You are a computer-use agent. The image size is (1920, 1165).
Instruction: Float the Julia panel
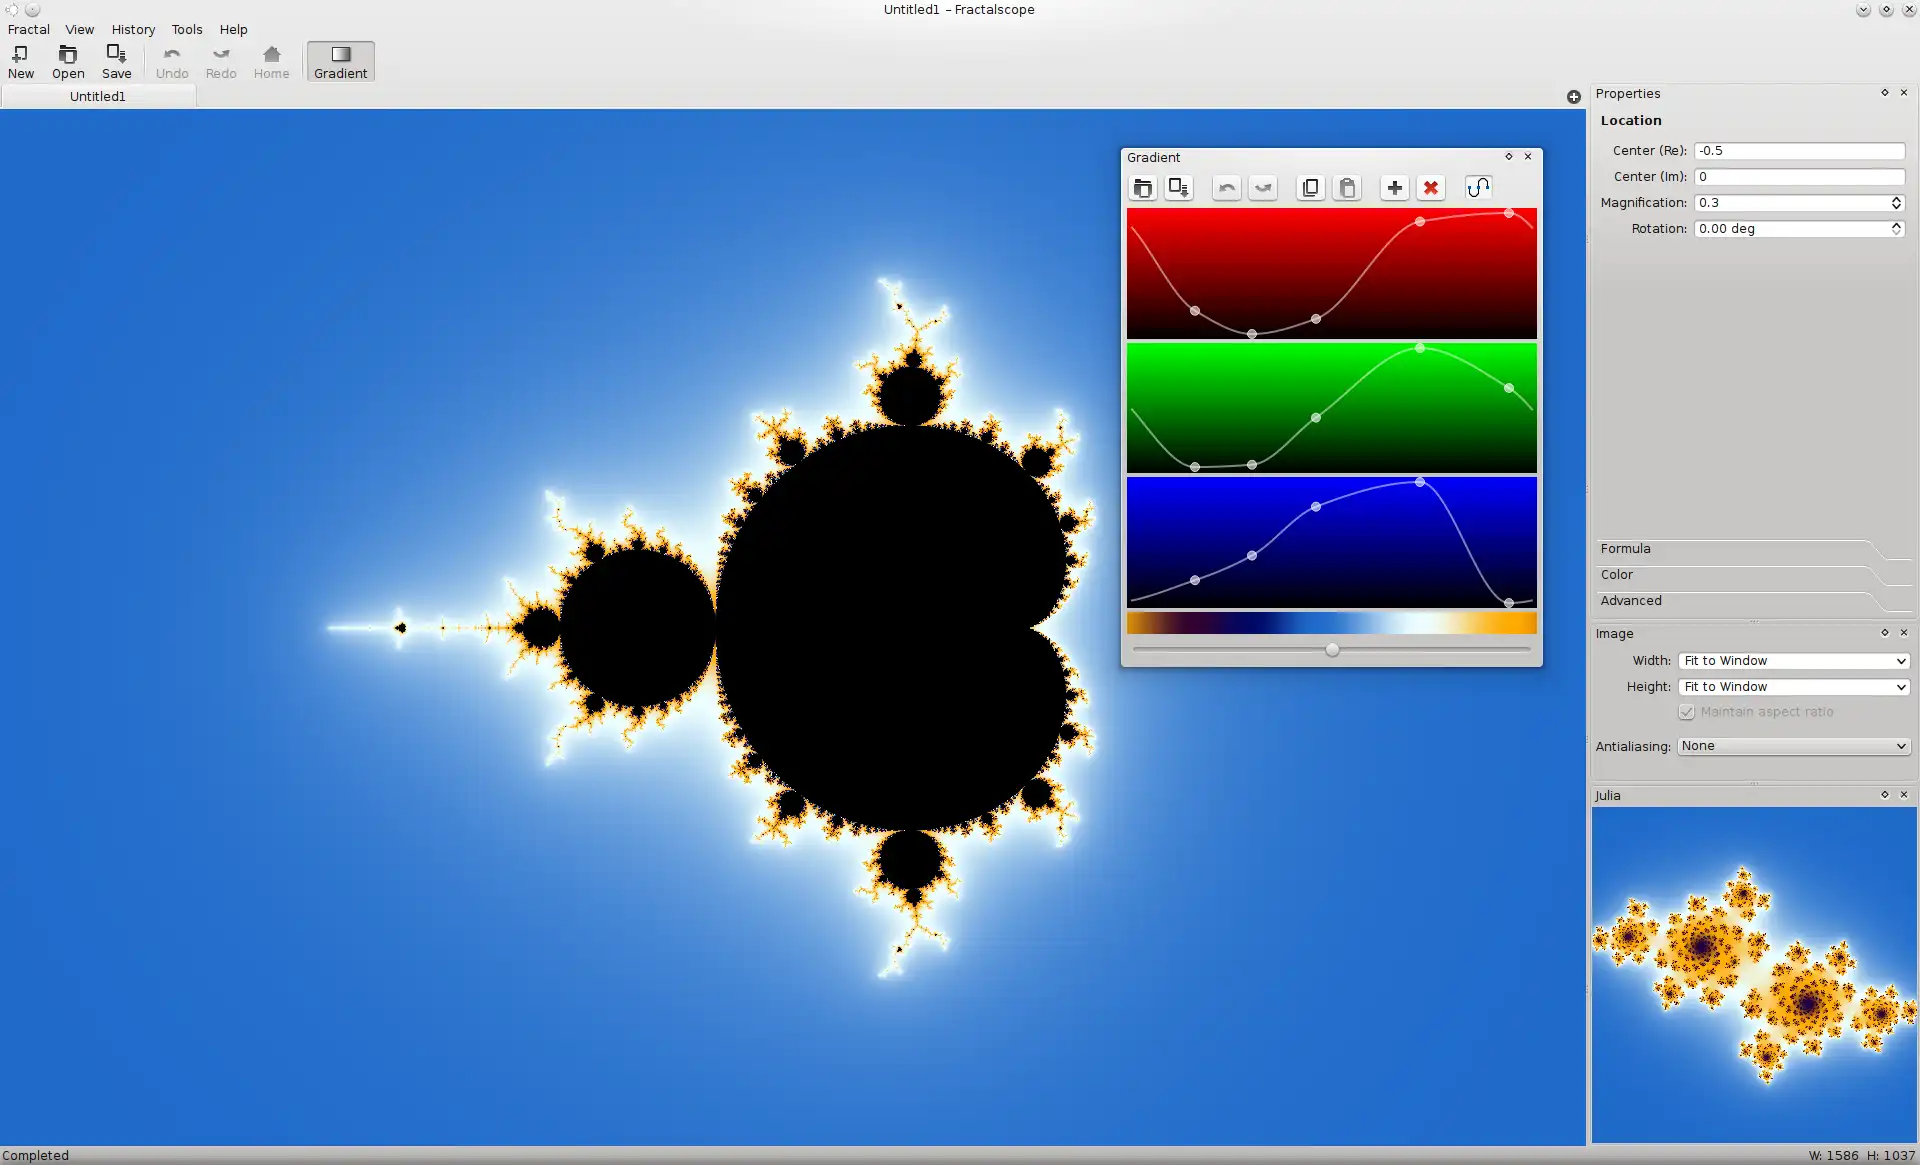point(1883,794)
